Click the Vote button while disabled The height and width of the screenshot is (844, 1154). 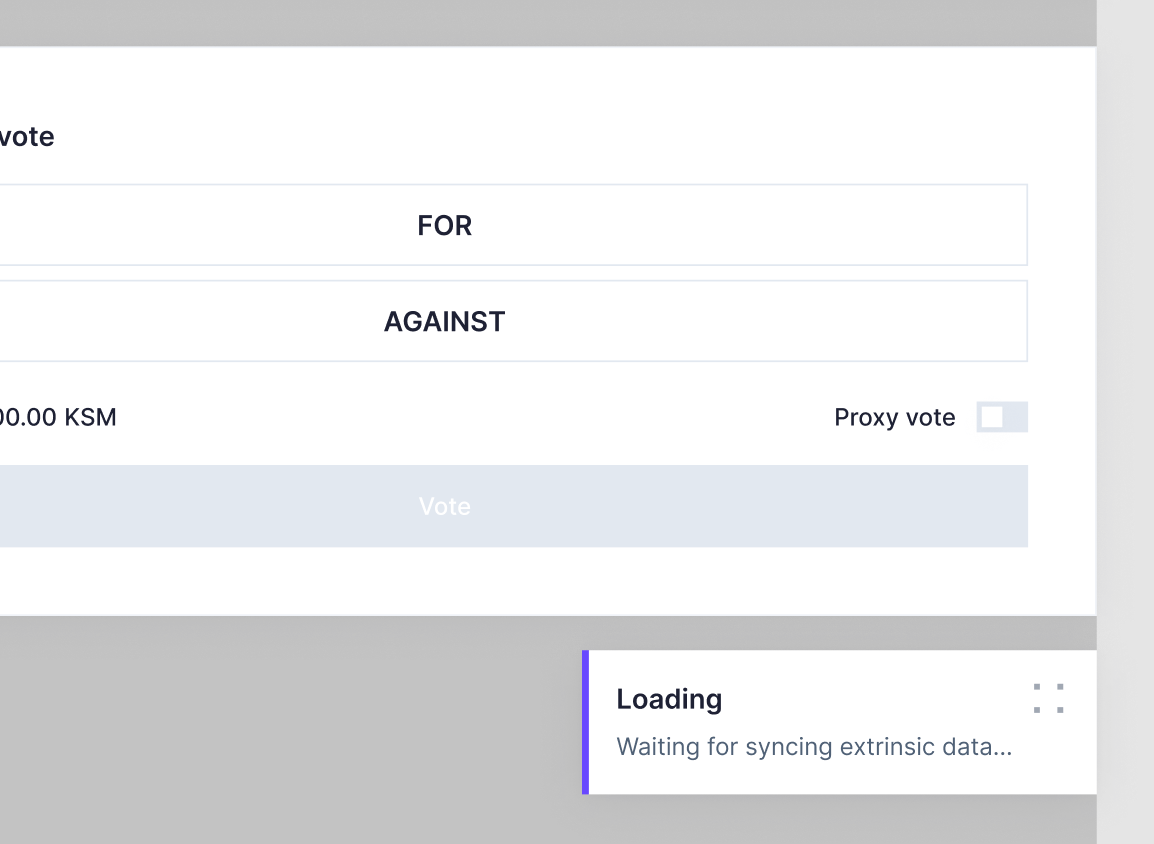coord(444,506)
